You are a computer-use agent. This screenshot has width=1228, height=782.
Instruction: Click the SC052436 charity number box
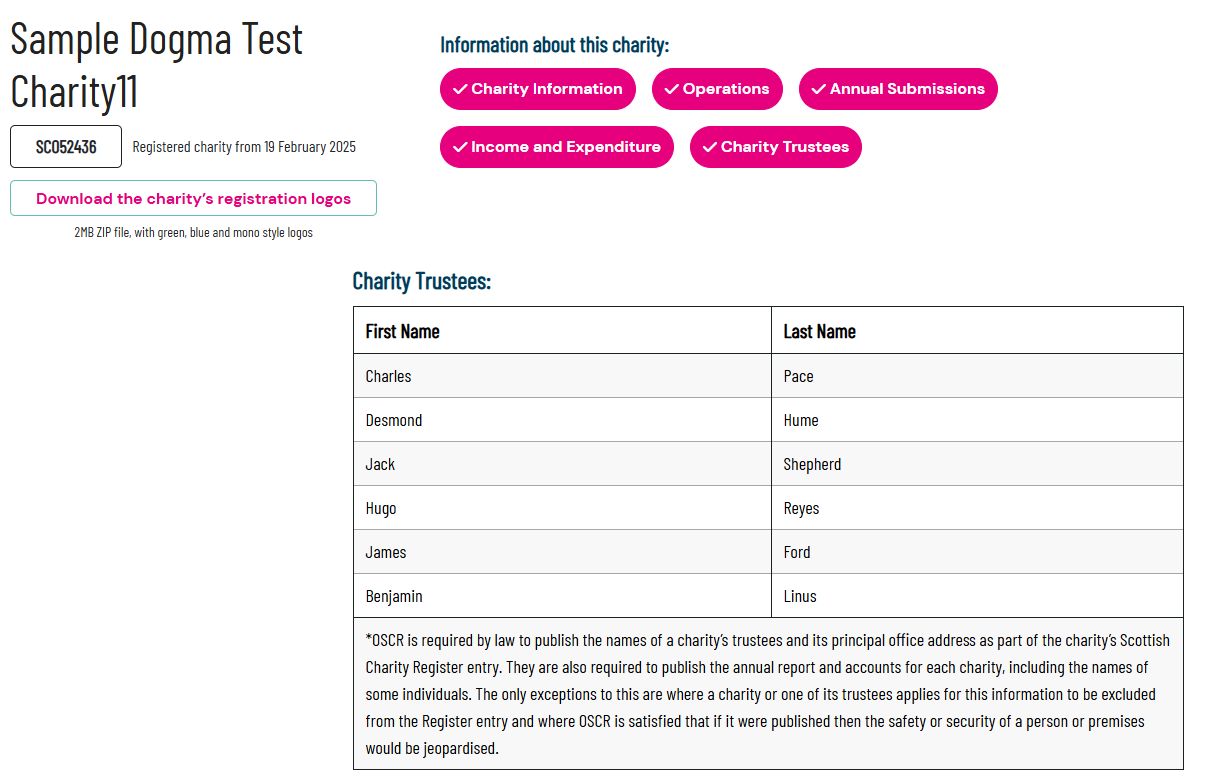[66, 147]
